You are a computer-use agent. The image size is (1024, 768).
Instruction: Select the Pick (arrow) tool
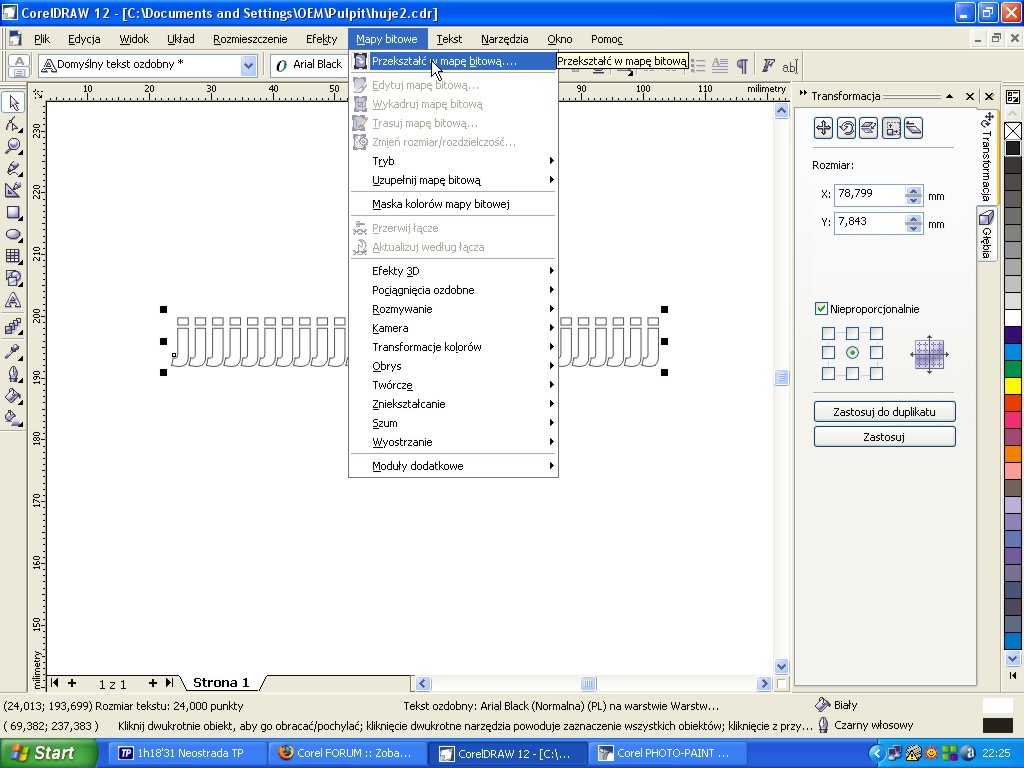click(13, 103)
